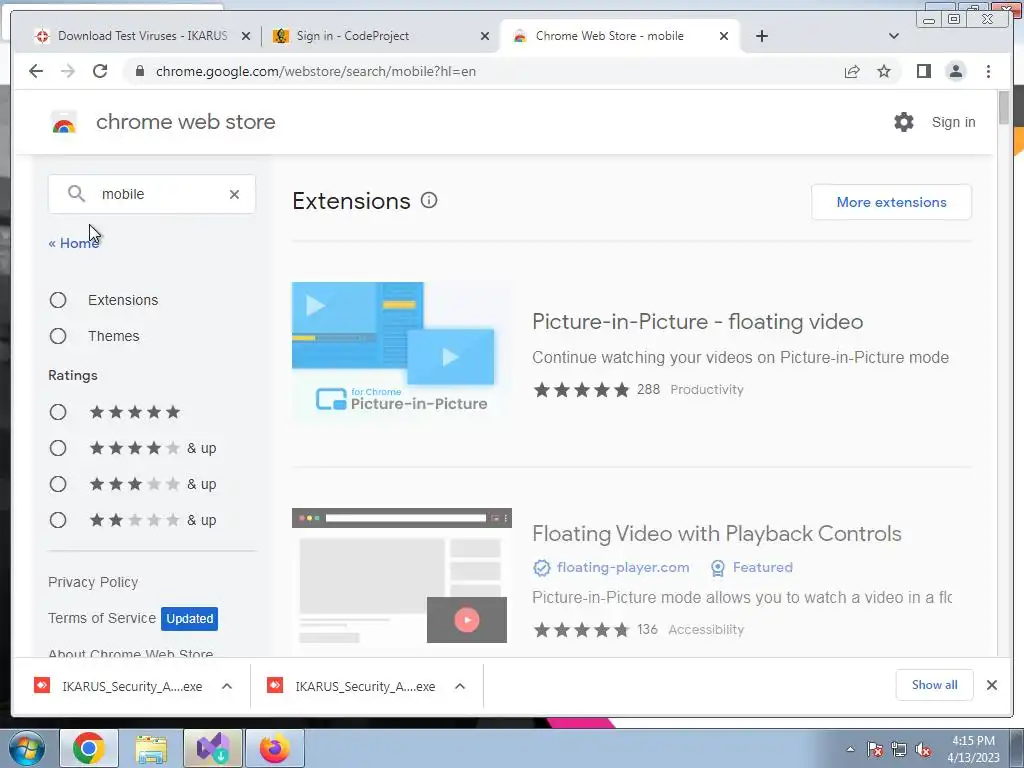Filter by four stars & up

point(58,448)
